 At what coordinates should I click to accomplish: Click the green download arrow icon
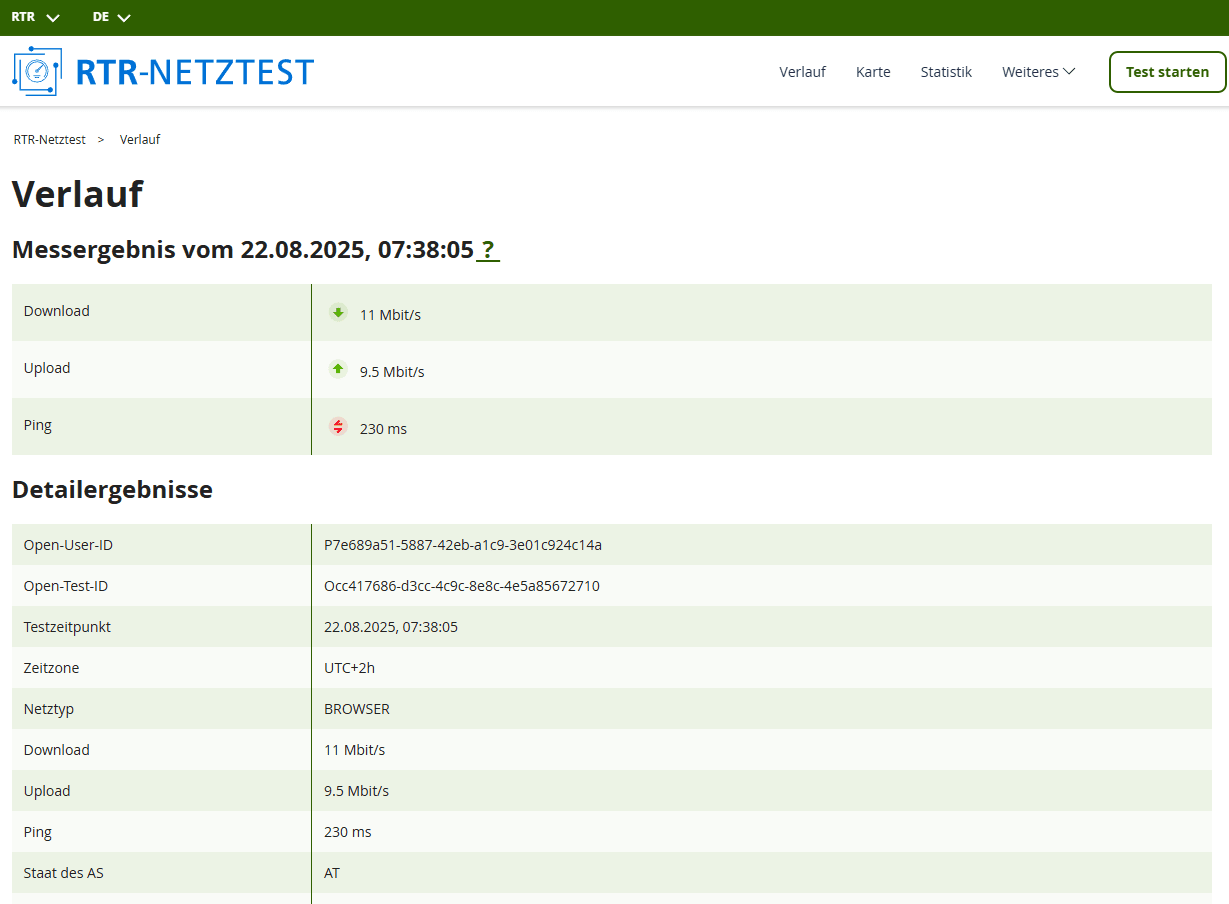338,313
